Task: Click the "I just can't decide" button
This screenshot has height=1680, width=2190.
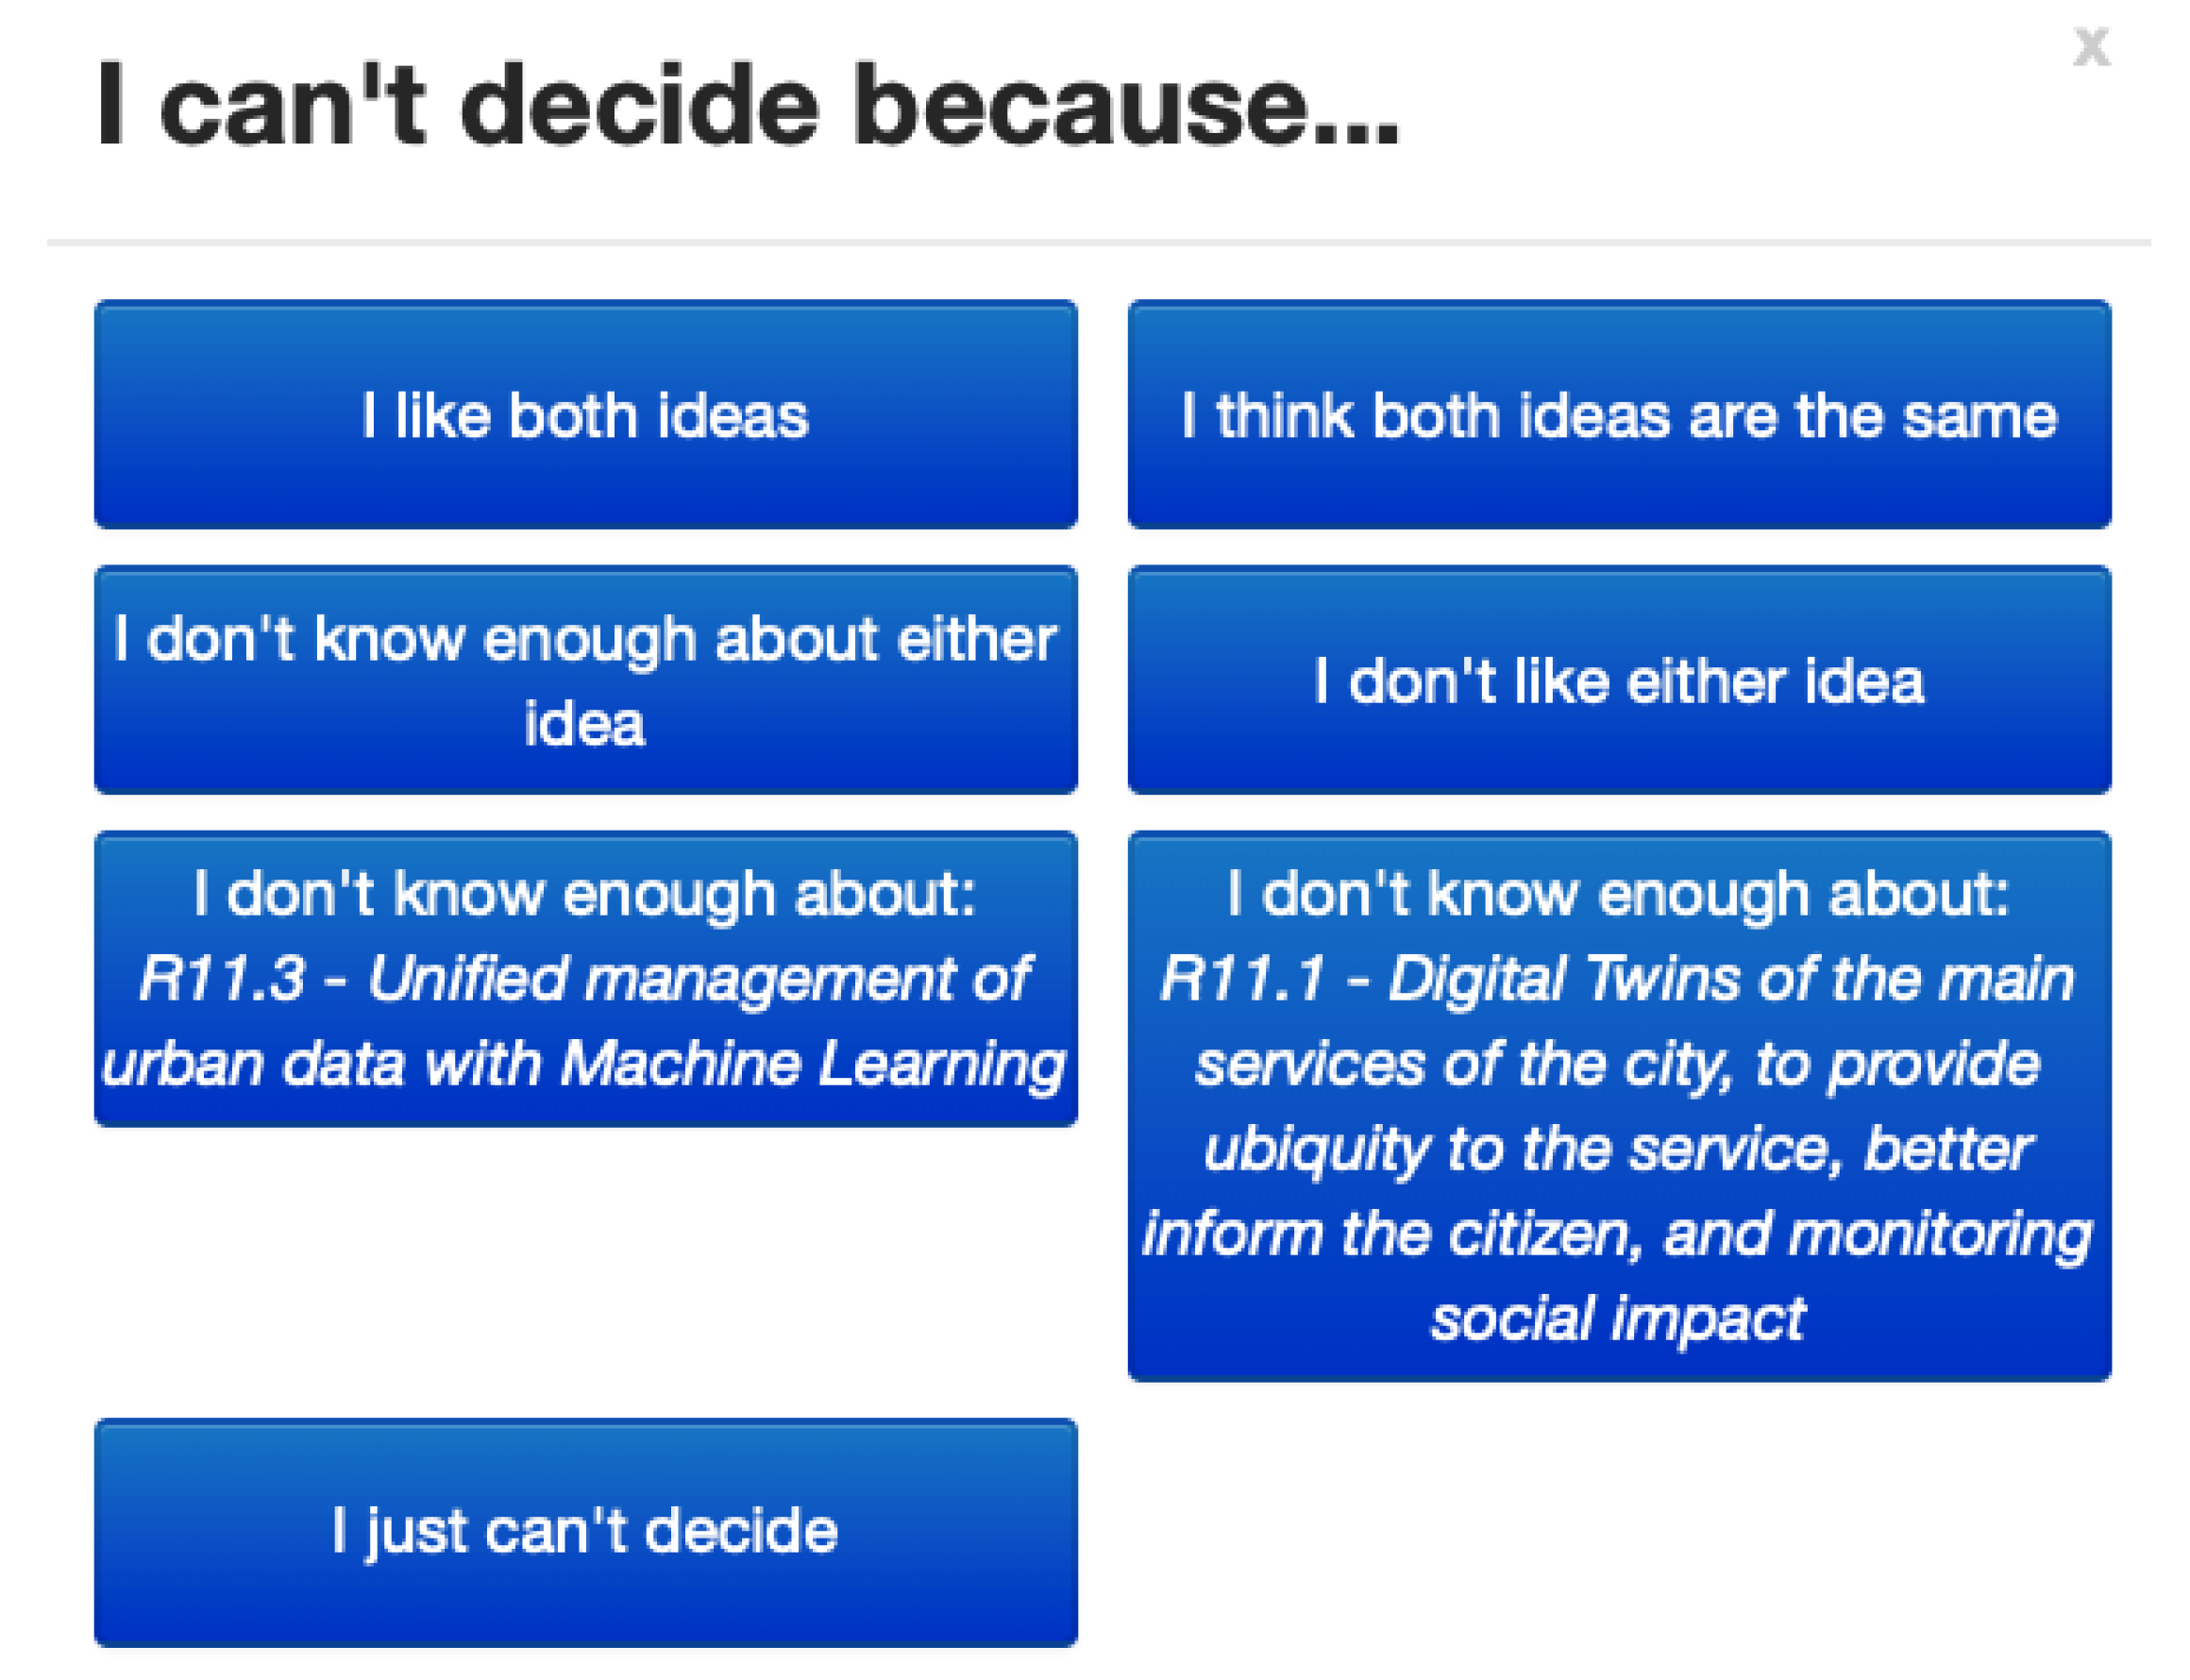Action: click(x=585, y=1531)
